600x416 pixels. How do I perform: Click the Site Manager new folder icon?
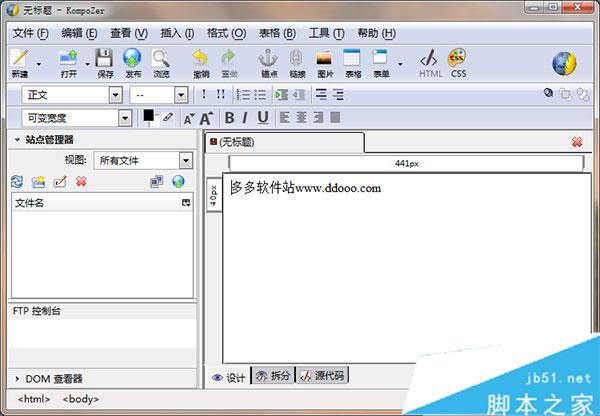[x=38, y=181]
